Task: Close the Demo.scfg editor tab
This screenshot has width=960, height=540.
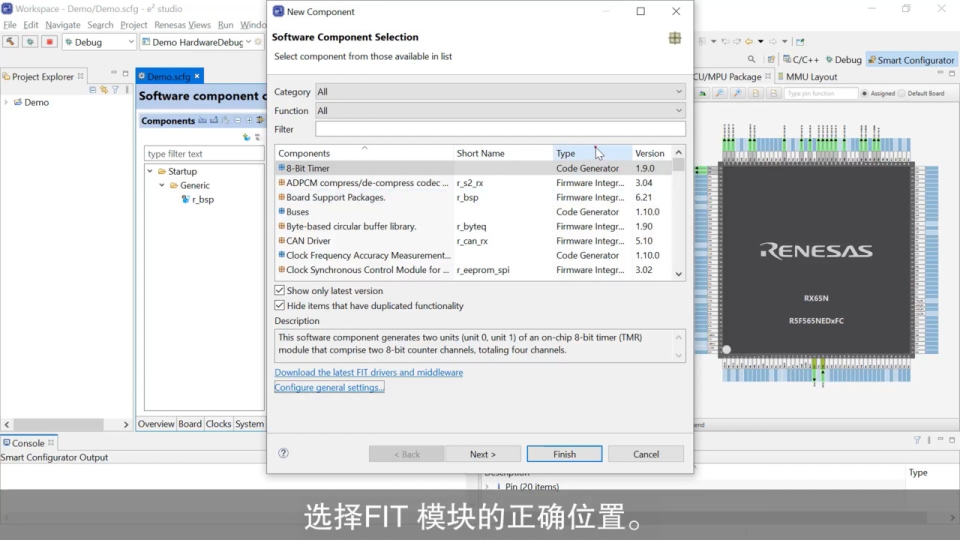Action: click(x=197, y=77)
